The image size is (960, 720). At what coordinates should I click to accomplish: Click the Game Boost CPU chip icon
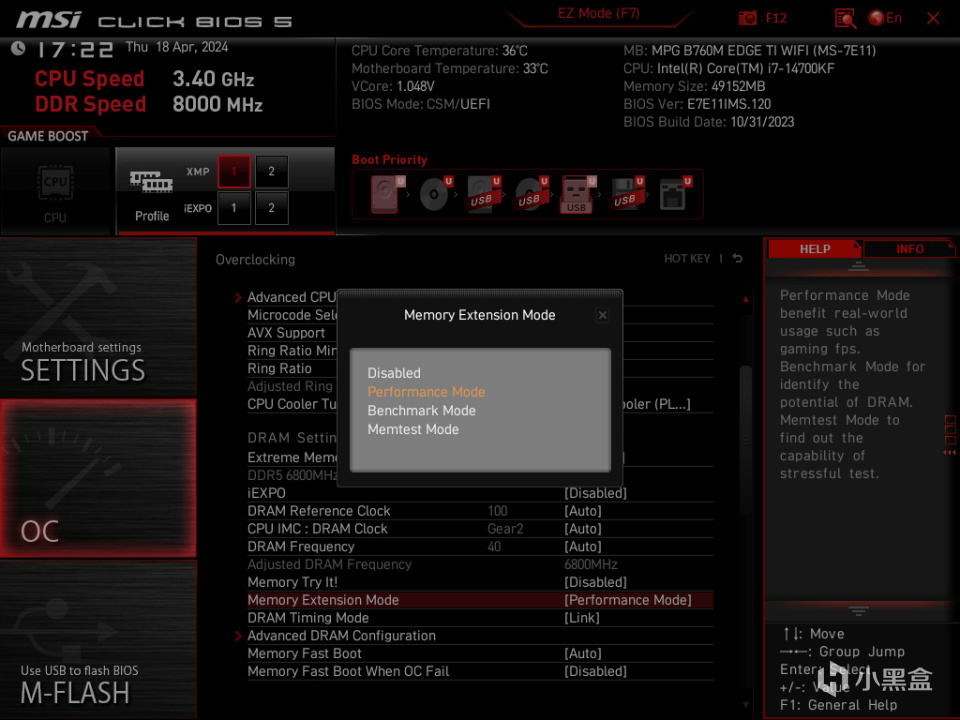pos(56,182)
